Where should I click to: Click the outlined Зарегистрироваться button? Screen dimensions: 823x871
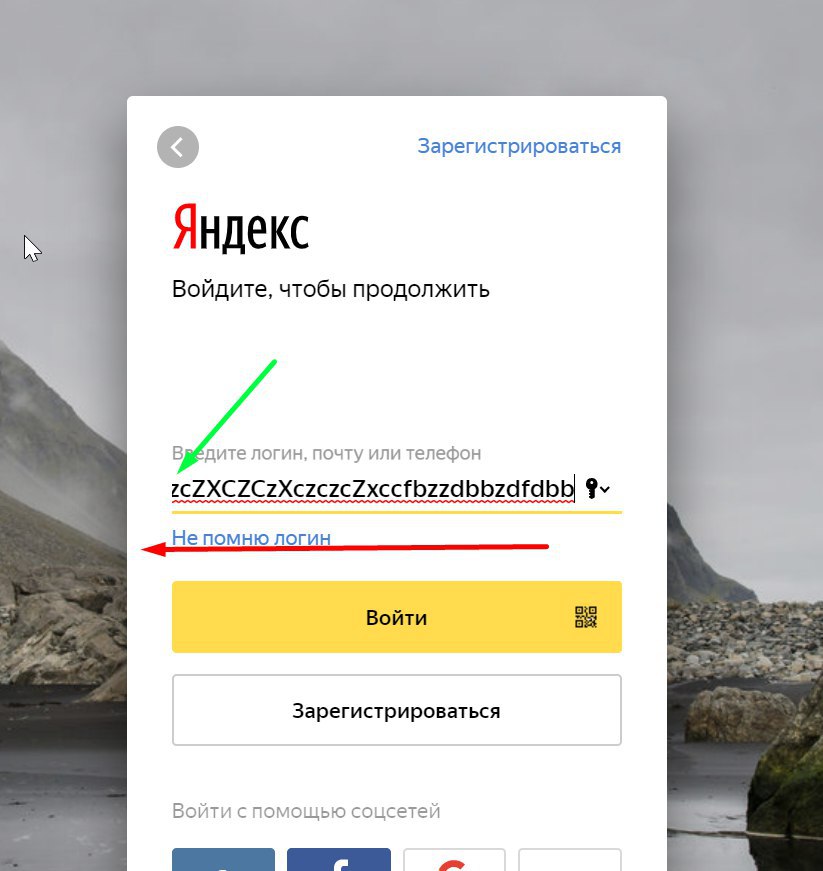pos(397,710)
